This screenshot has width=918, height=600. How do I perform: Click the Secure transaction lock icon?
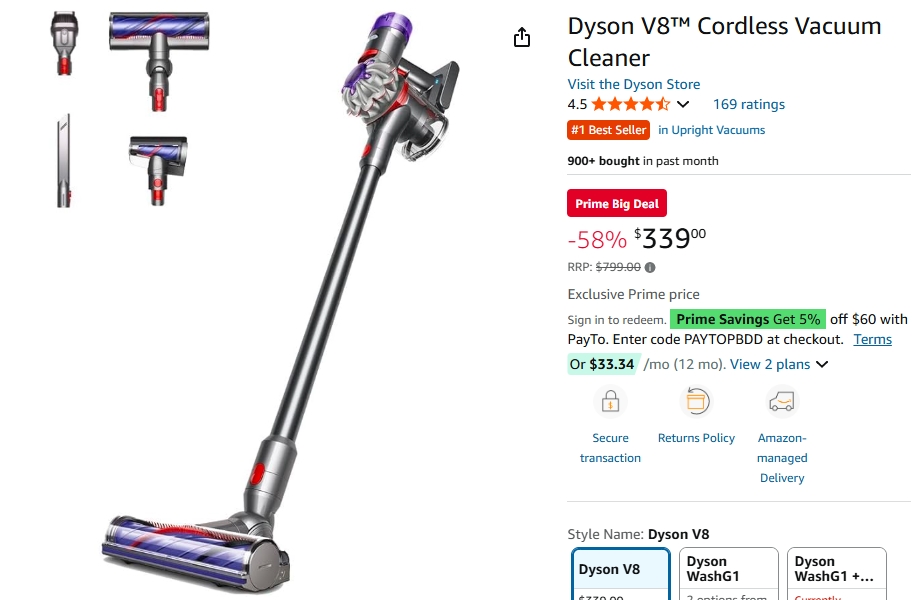coord(610,402)
